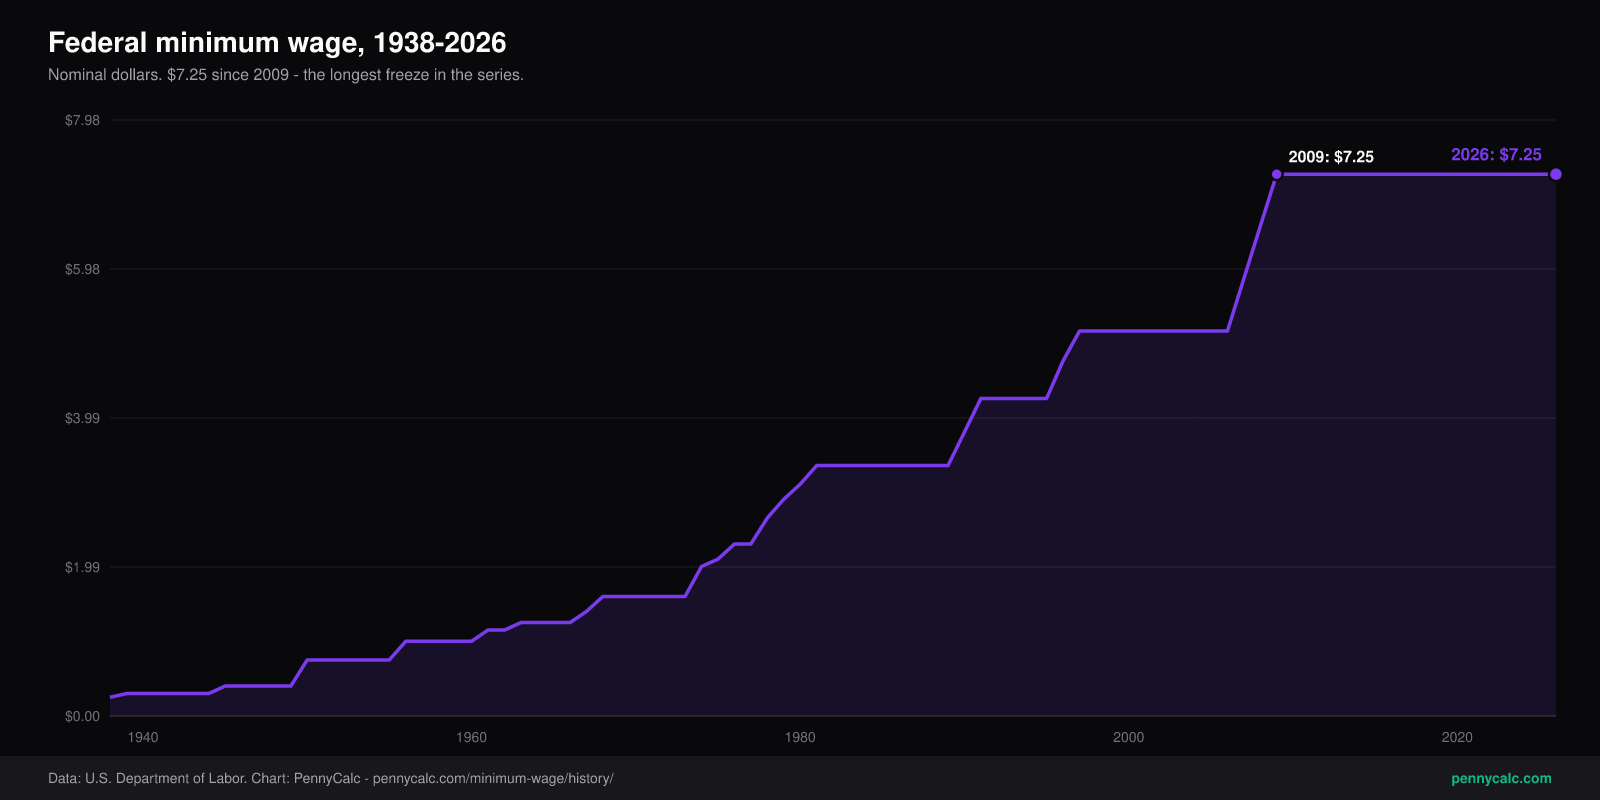
Task: Click the 2020 x-axis tick label
Action: tap(1457, 737)
